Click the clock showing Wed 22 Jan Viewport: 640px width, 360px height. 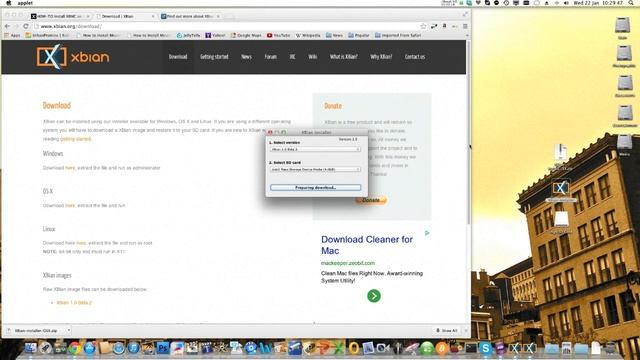pos(598,3)
